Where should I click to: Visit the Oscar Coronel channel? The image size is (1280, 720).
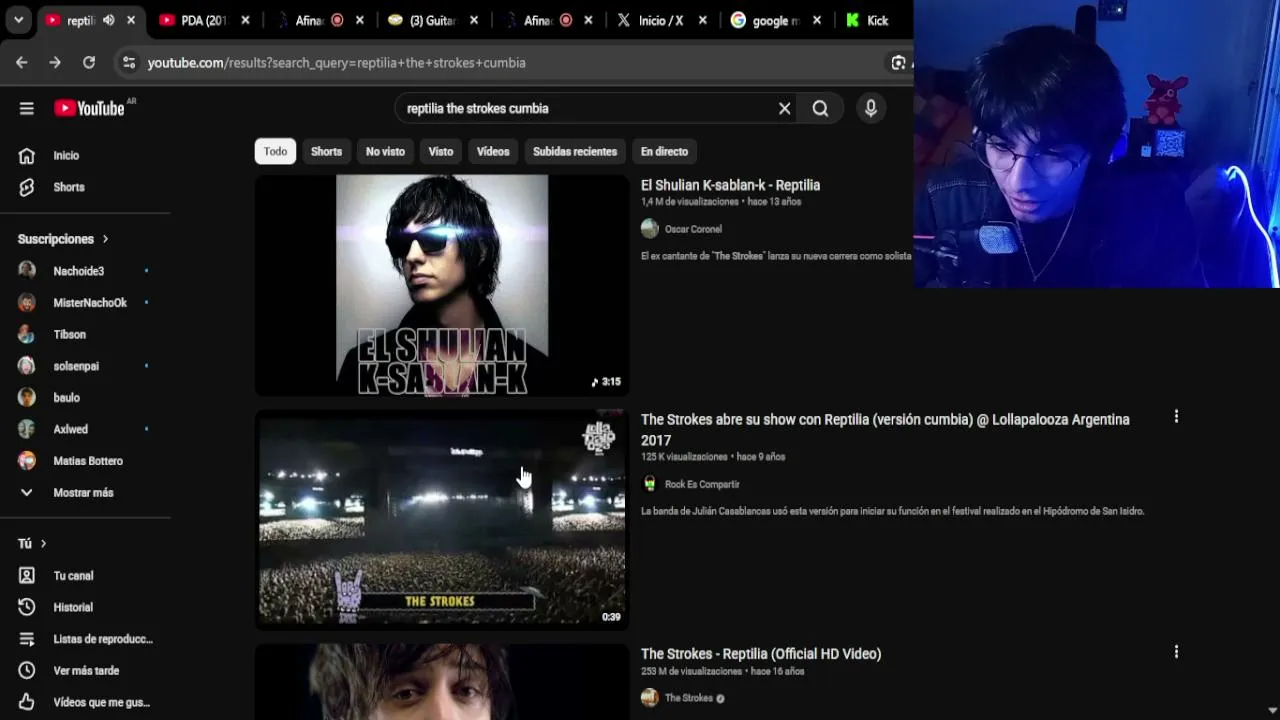coord(693,229)
